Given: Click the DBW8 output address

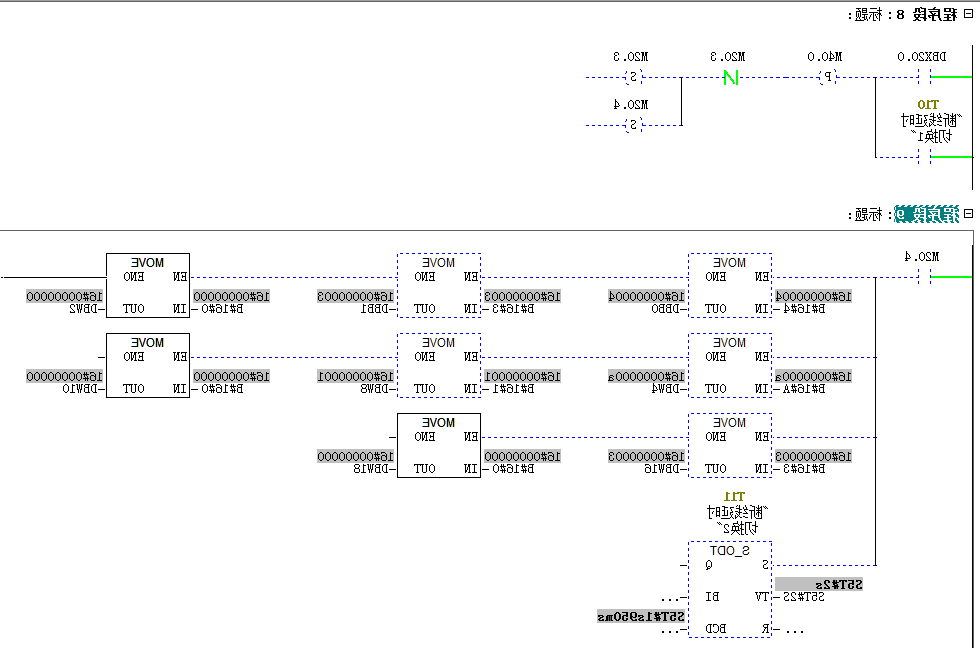Looking at the screenshot, I should (x=374, y=389).
